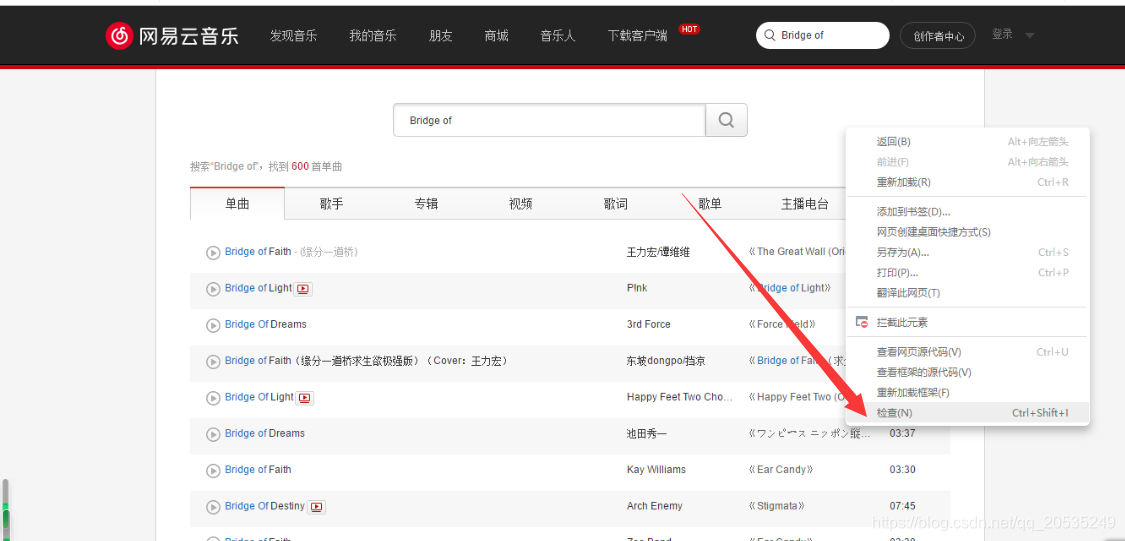Switch to the 歌词 tab
Image resolution: width=1125 pixels, height=541 pixels.
(616, 204)
